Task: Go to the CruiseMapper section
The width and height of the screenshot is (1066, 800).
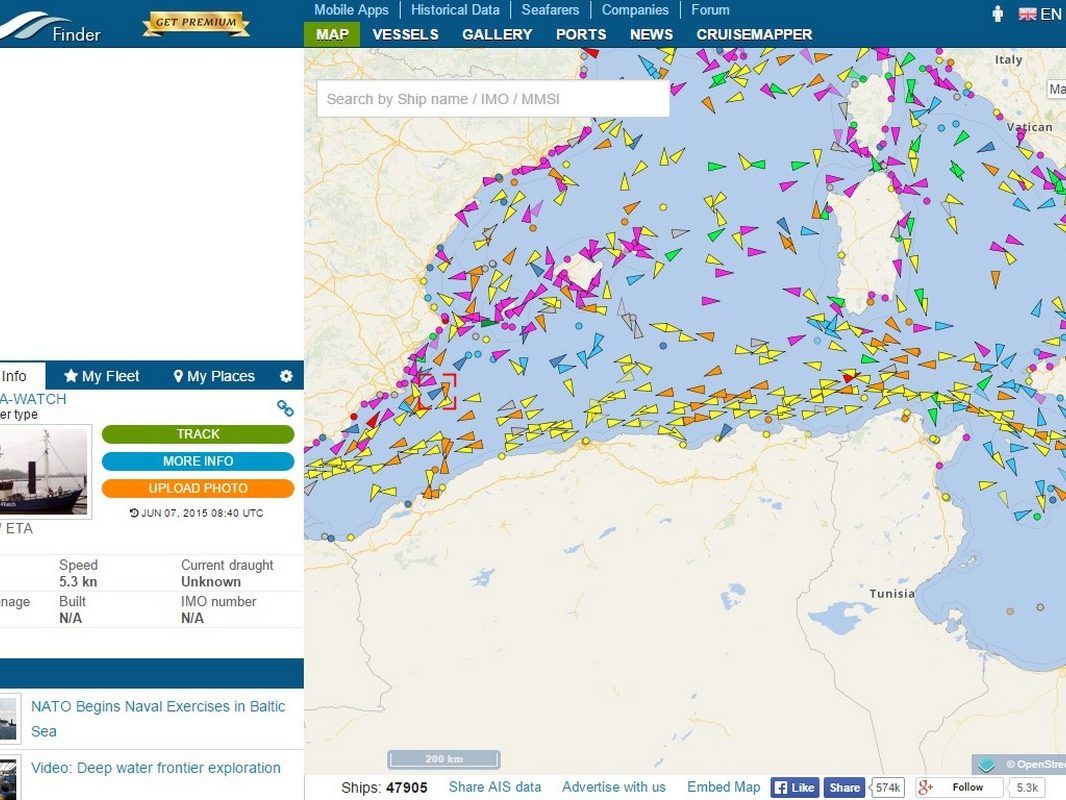Action: (754, 34)
